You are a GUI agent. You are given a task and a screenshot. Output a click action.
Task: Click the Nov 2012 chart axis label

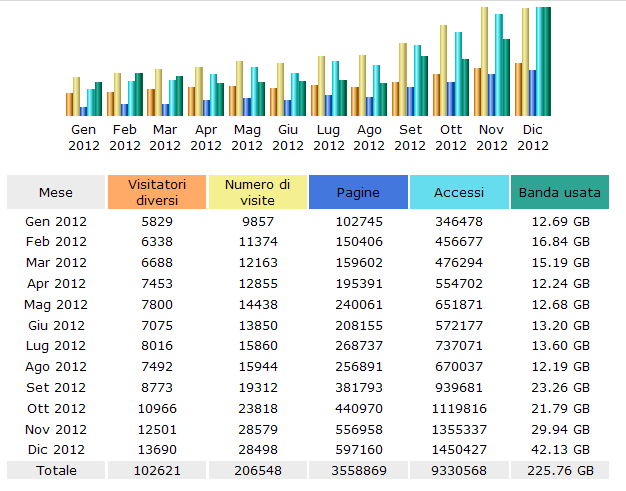[491, 138]
